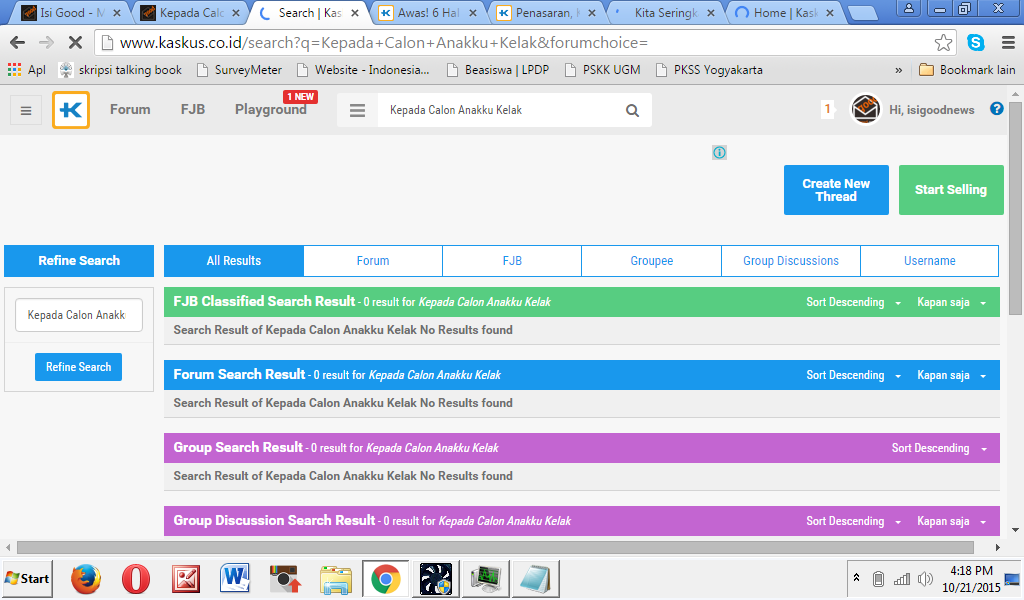Open the system monitor taskbar icon

coord(485,579)
